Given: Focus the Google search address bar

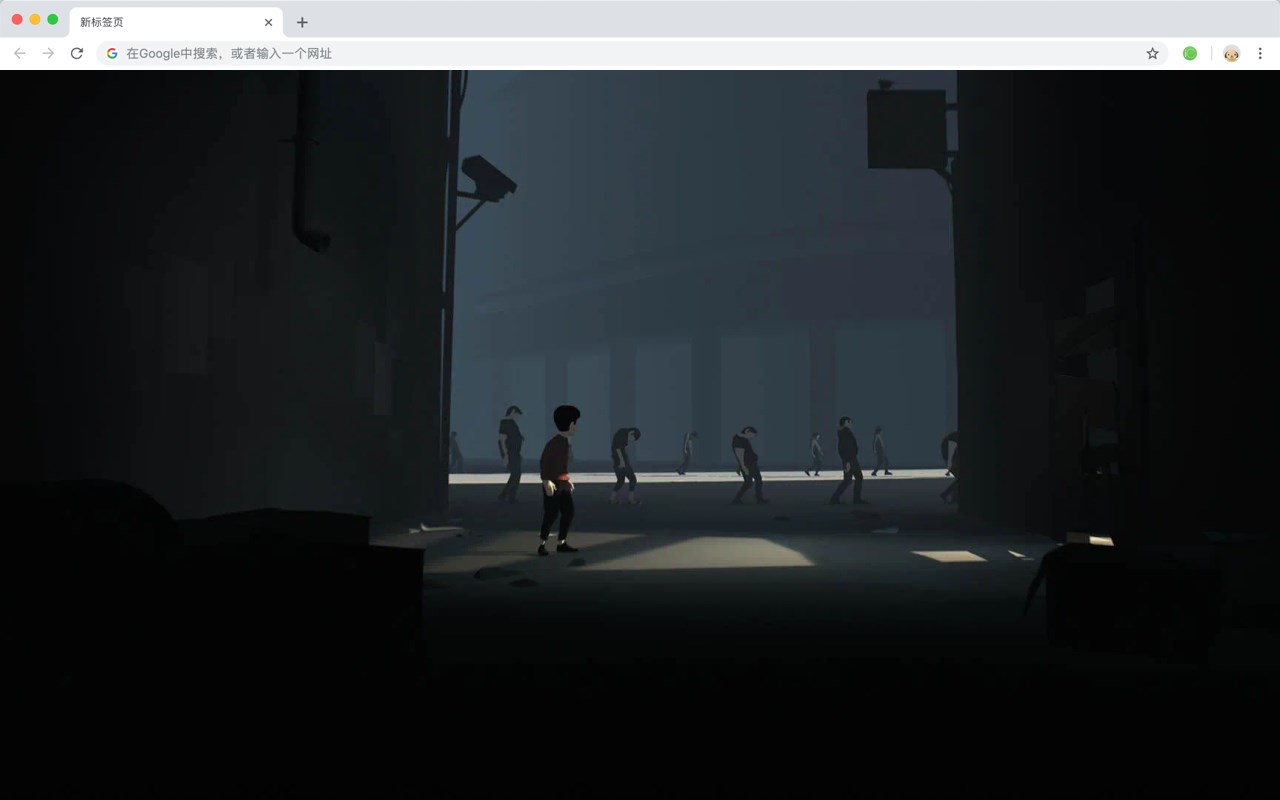Looking at the screenshot, I should point(632,53).
